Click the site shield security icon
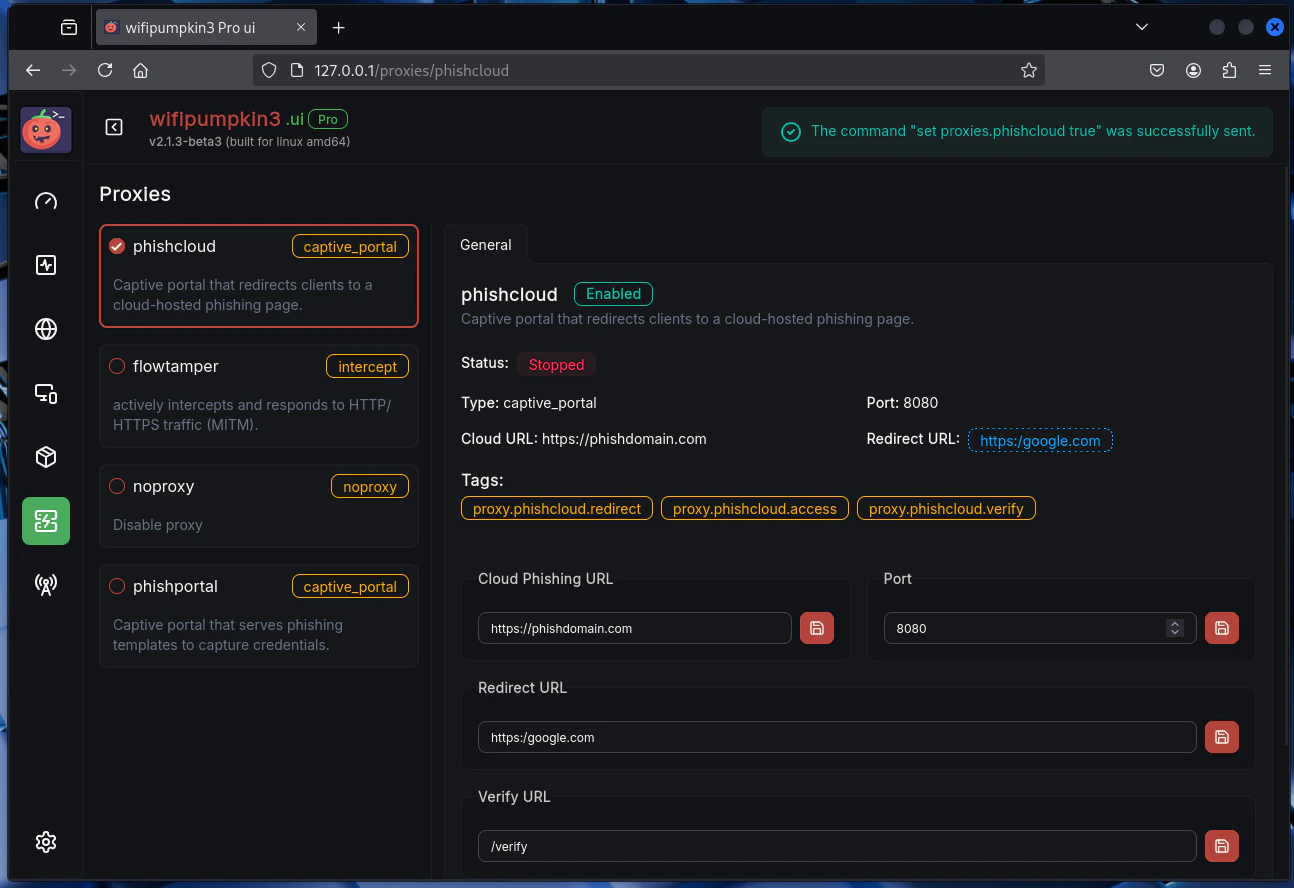The width and height of the screenshot is (1294, 888). click(268, 70)
